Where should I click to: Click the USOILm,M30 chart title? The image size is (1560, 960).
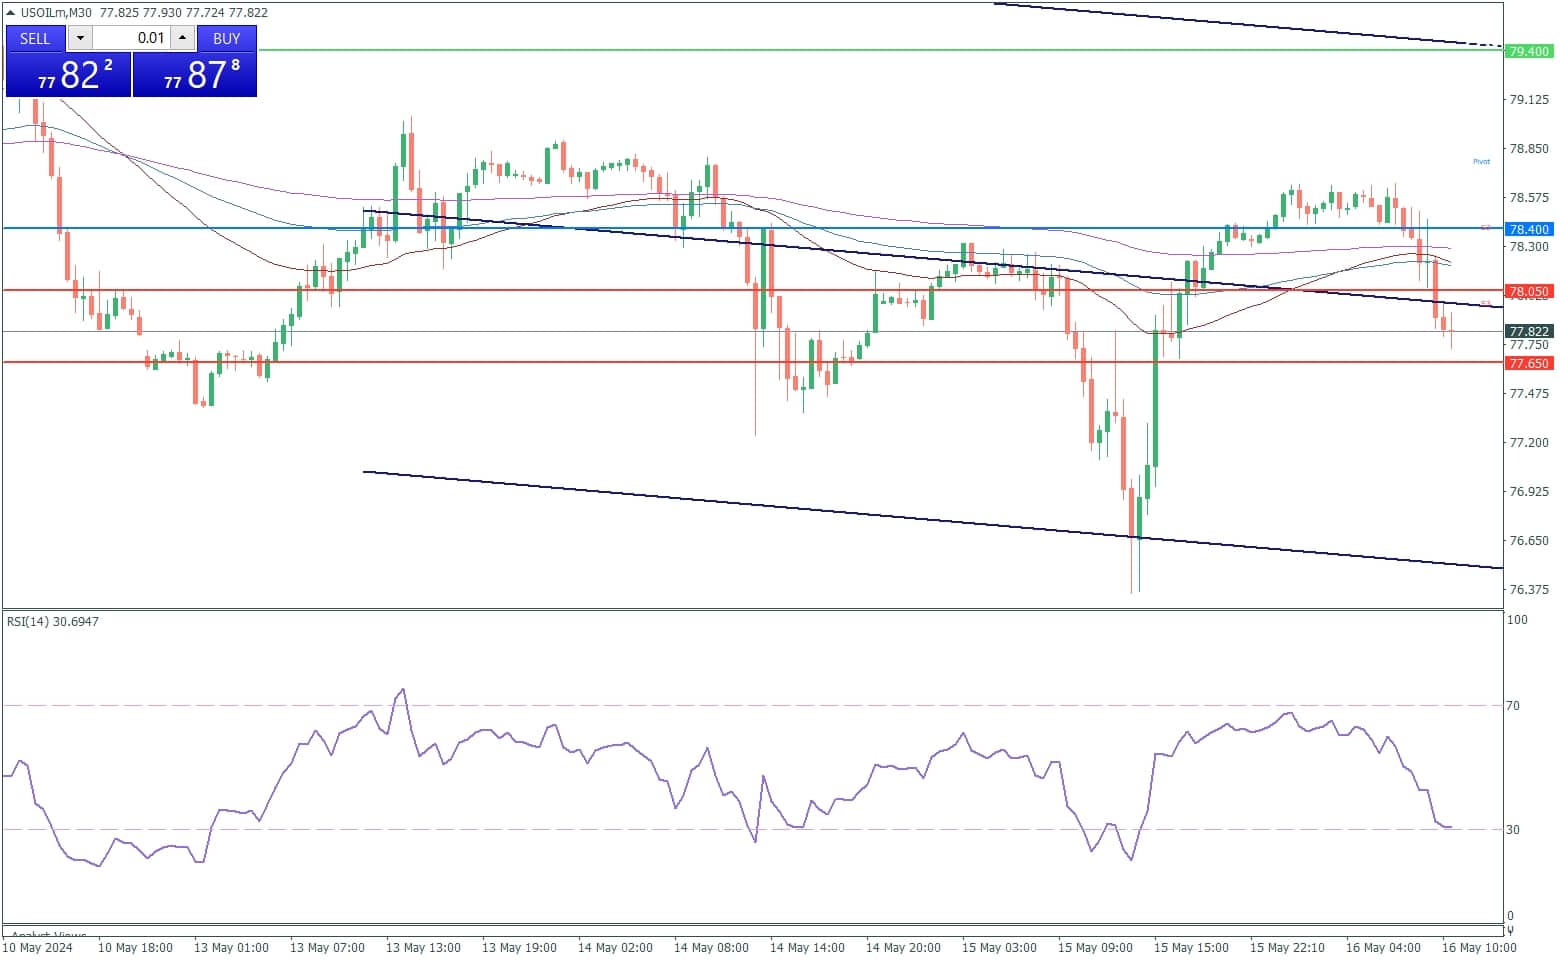click(x=56, y=13)
